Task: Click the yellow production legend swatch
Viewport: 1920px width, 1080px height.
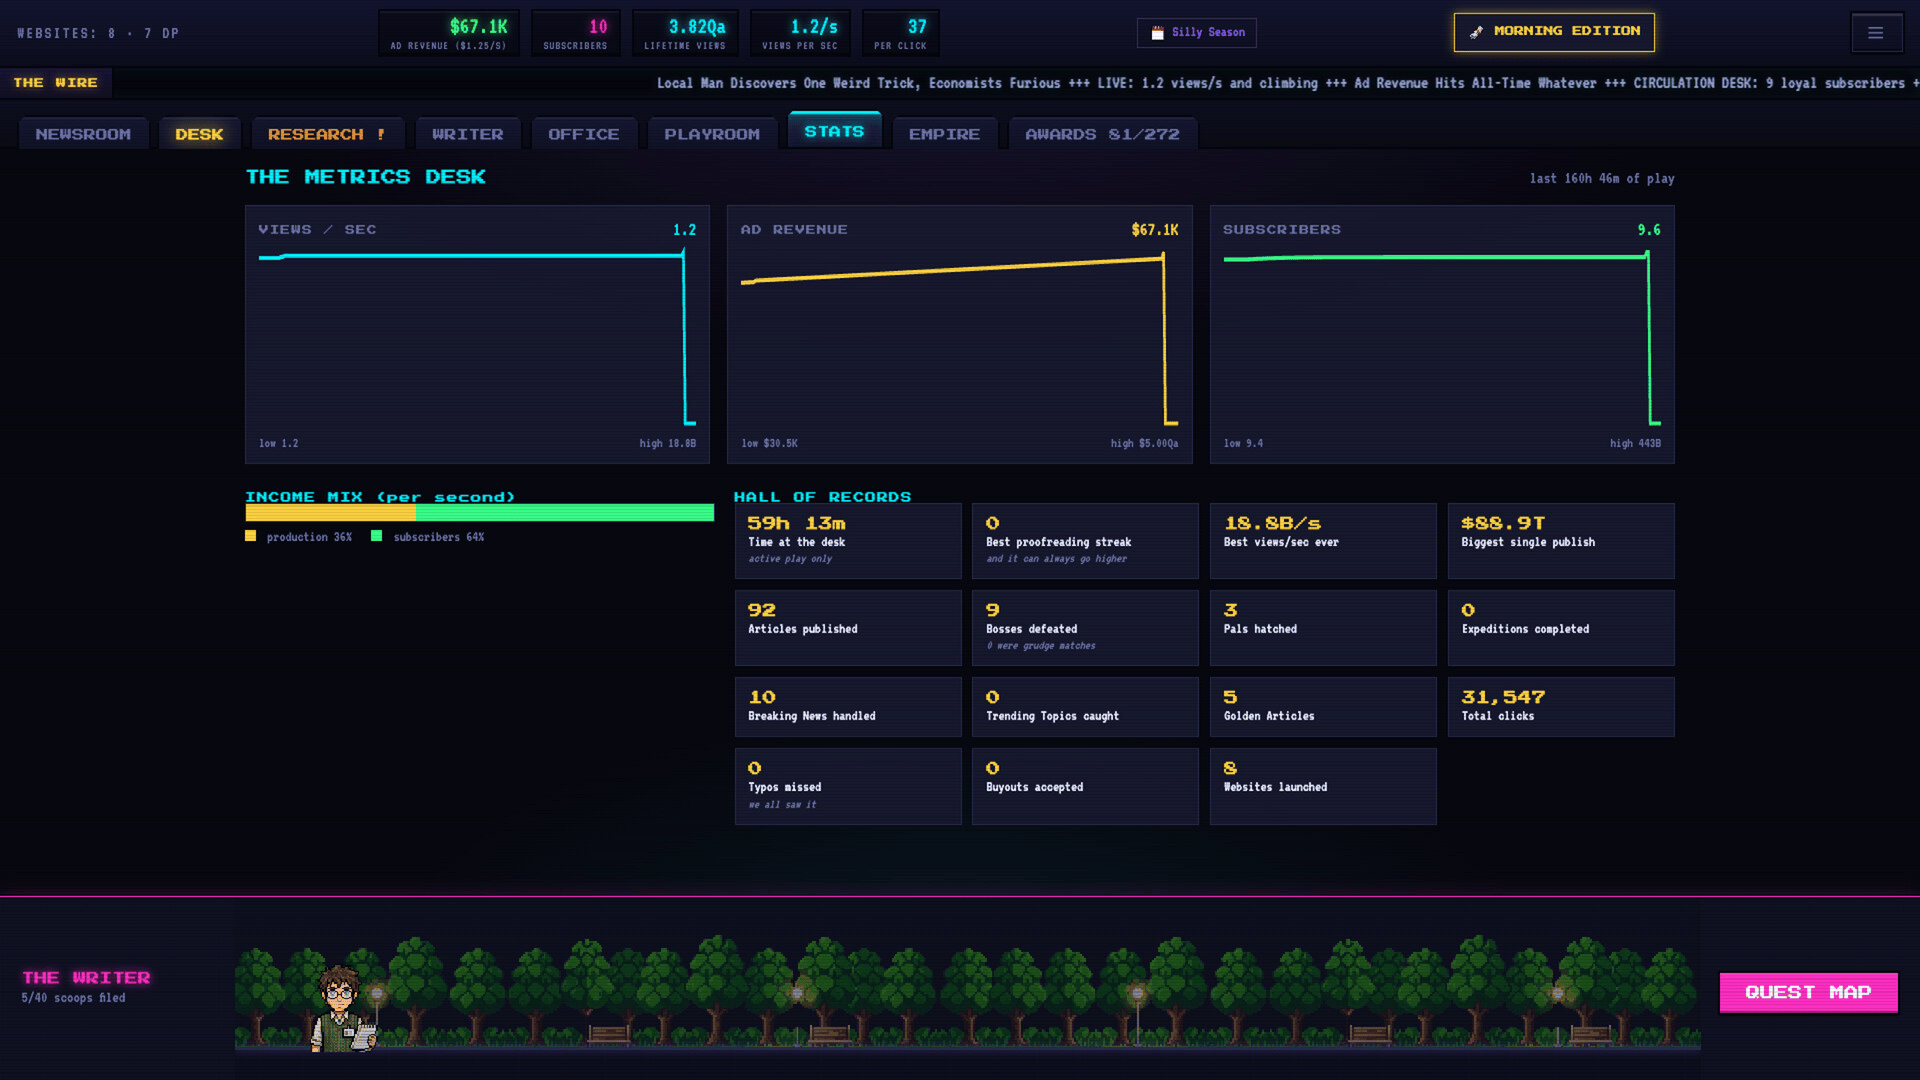Action: [x=251, y=536]
